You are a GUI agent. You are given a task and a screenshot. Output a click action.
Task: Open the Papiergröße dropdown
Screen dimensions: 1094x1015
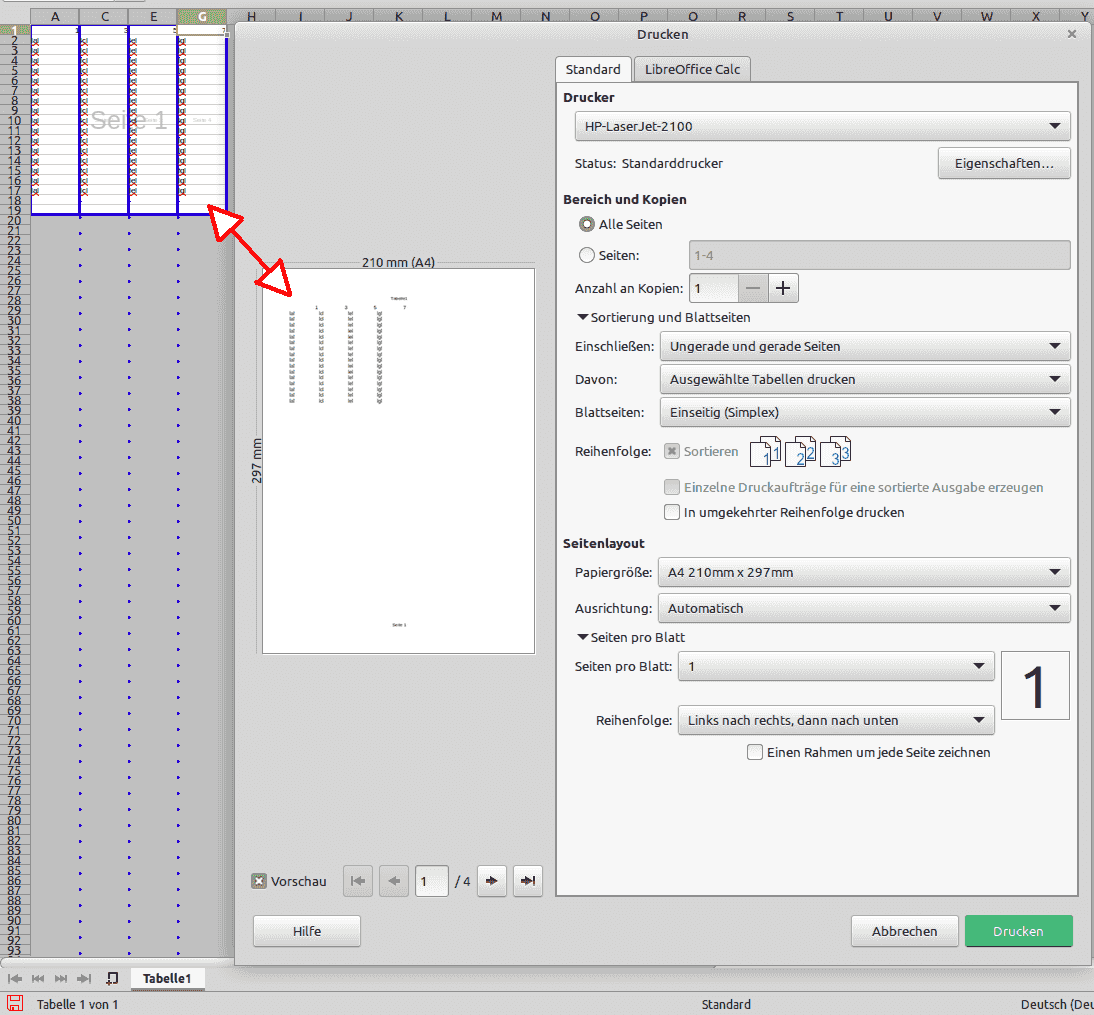(x=864, y=572)
